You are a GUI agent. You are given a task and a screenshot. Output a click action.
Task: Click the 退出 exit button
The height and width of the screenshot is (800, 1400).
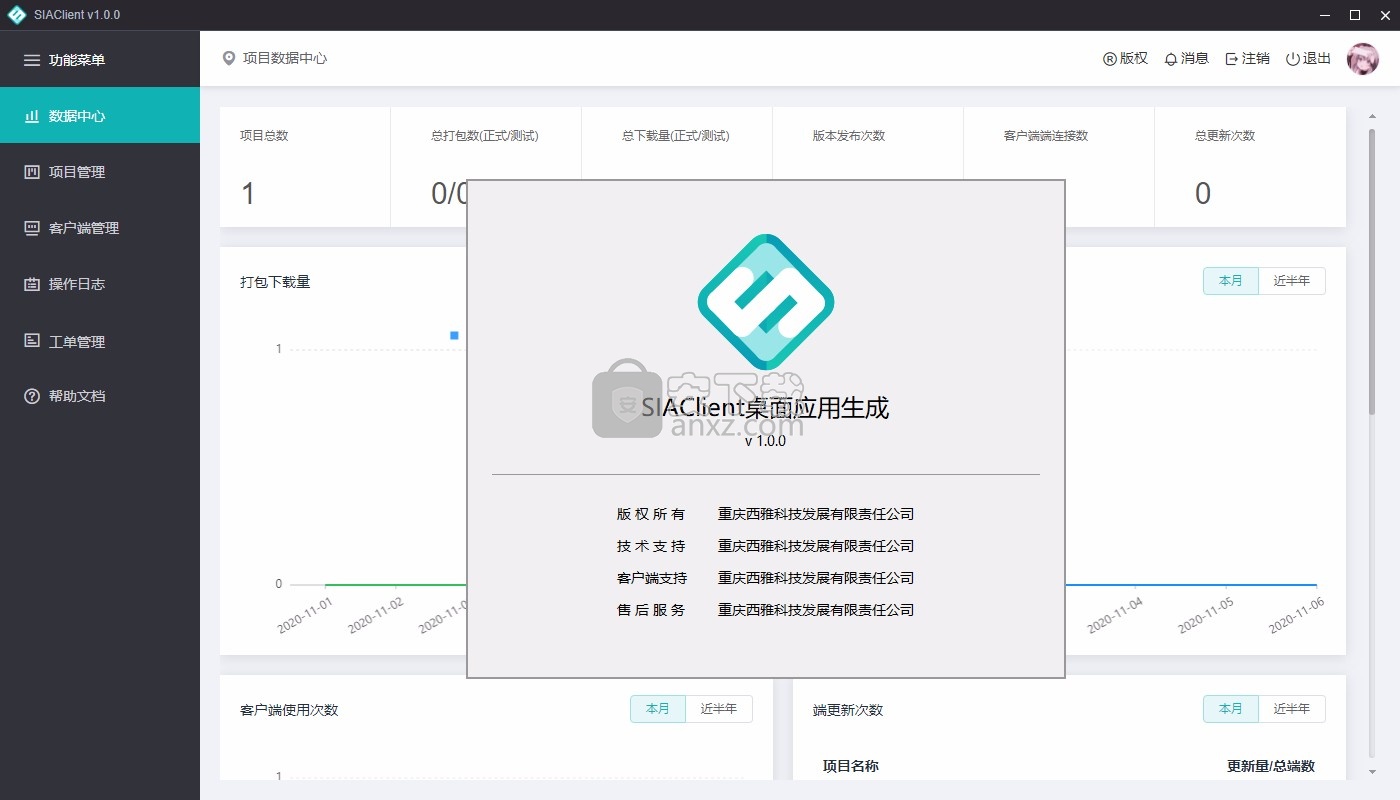click(x=1309, y=59)
